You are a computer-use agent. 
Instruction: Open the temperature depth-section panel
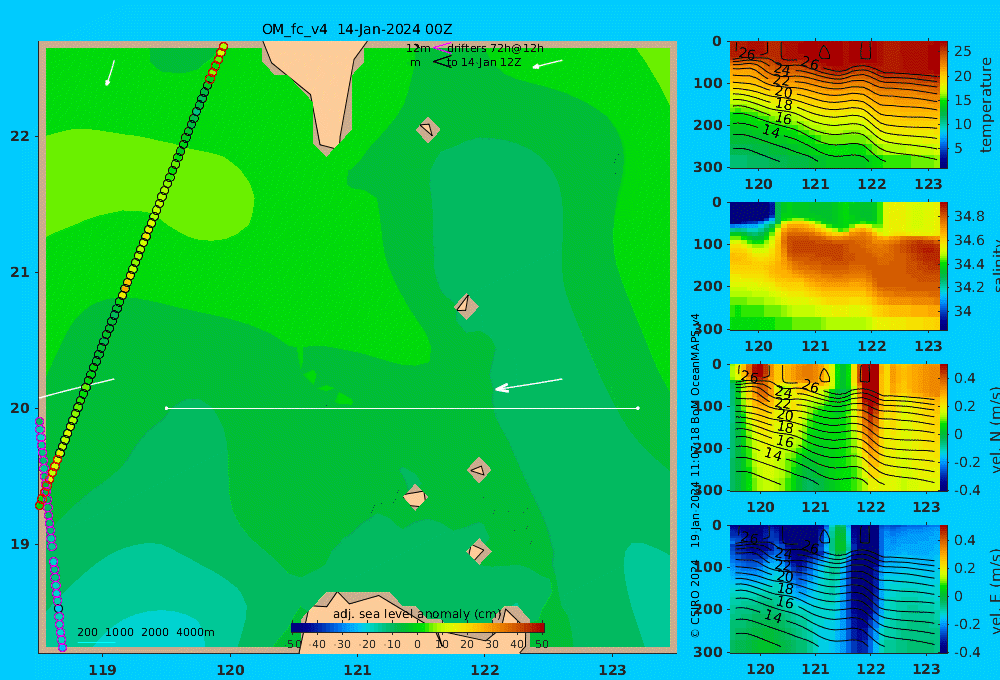834,105
